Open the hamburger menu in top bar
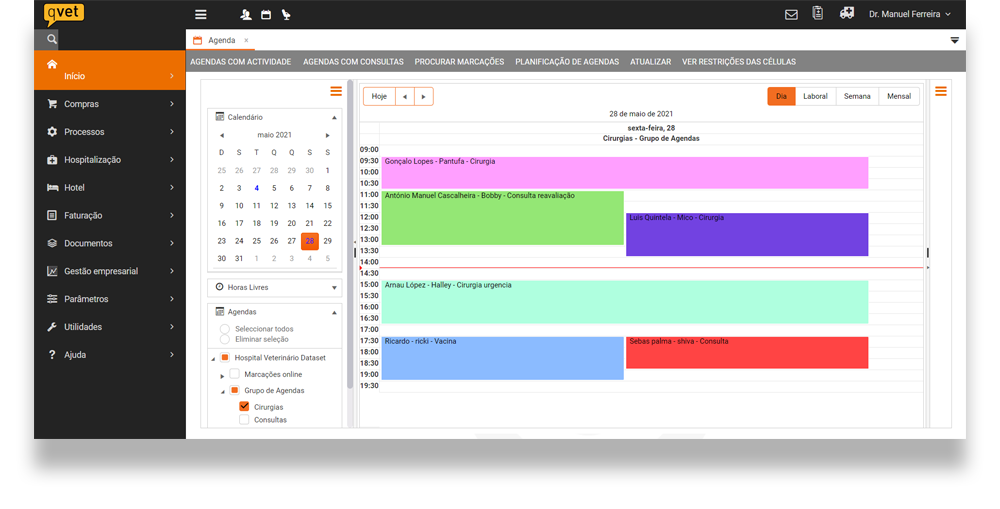 [201, 15]
